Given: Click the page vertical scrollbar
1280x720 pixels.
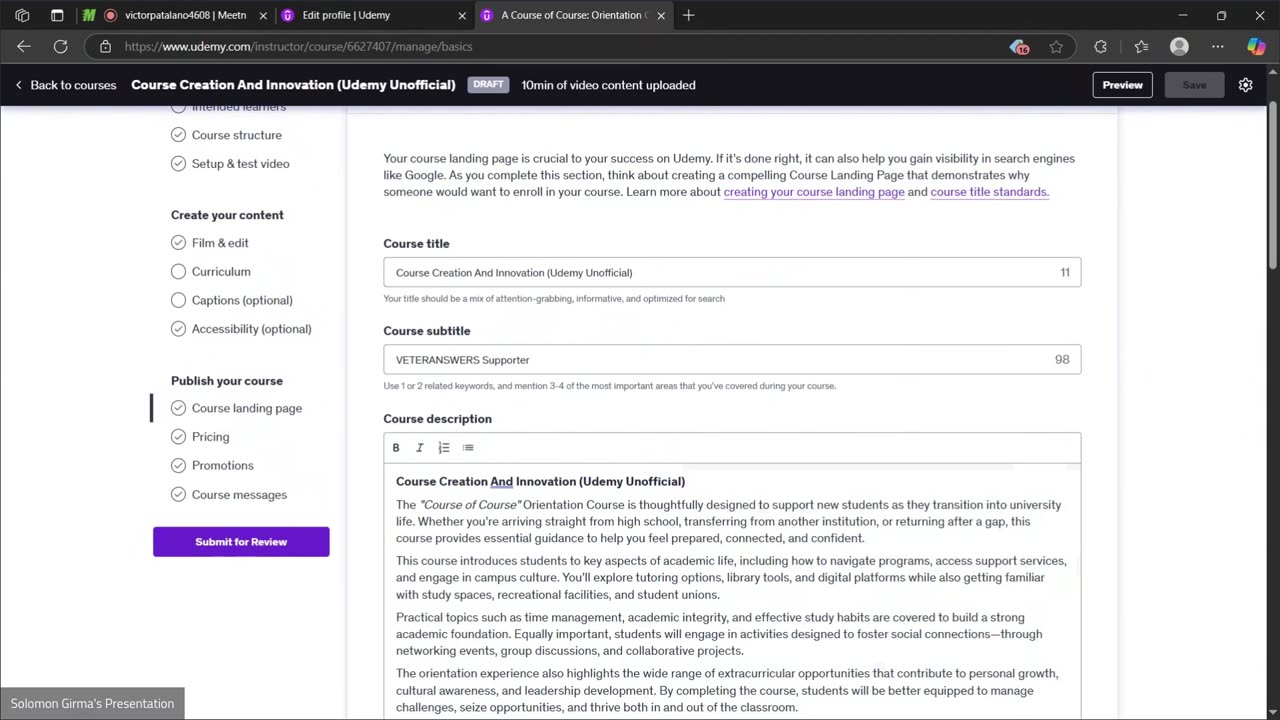Looking at the screenshot, I should coord(1273,187).
